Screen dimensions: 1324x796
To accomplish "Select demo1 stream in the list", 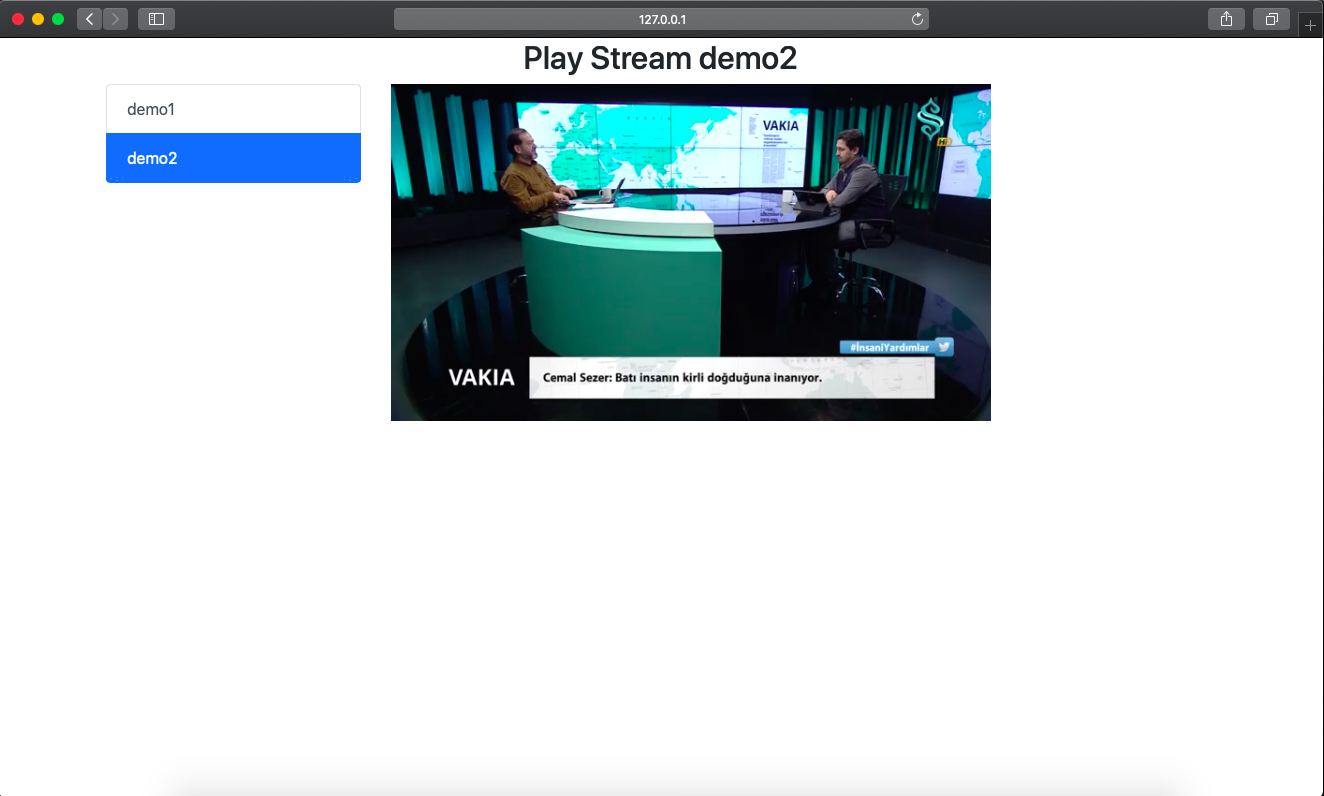I will (233, 109).
